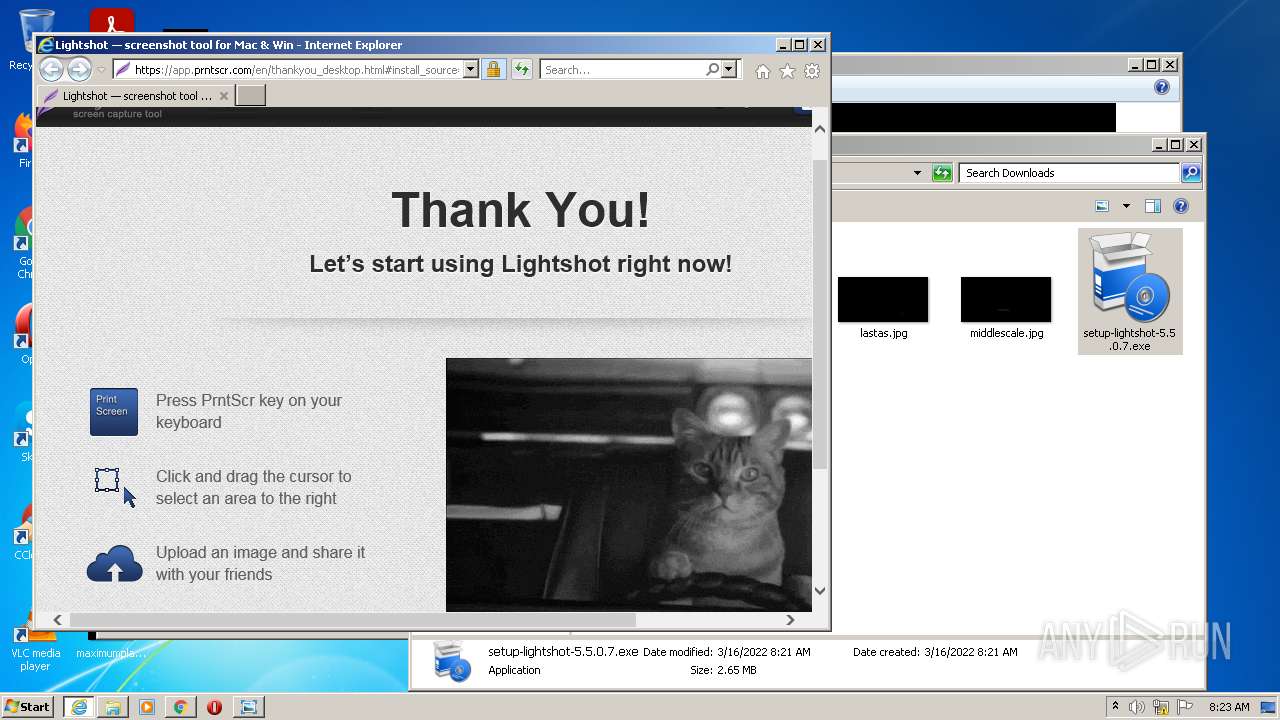Click the cat screenshot preview image

click(629, 485)
